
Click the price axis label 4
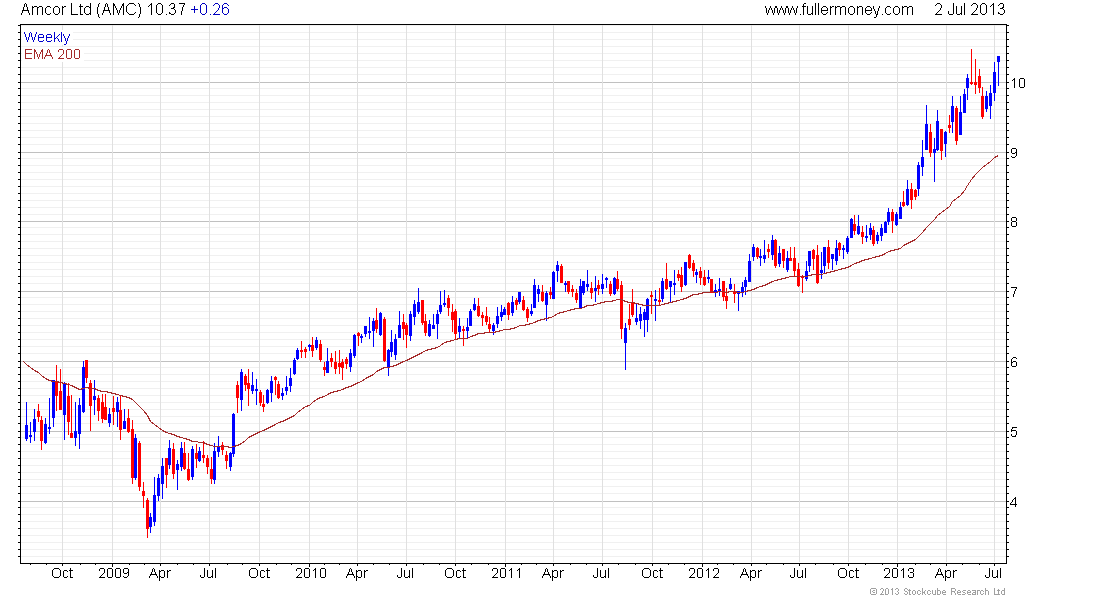tap(1014, 502)
